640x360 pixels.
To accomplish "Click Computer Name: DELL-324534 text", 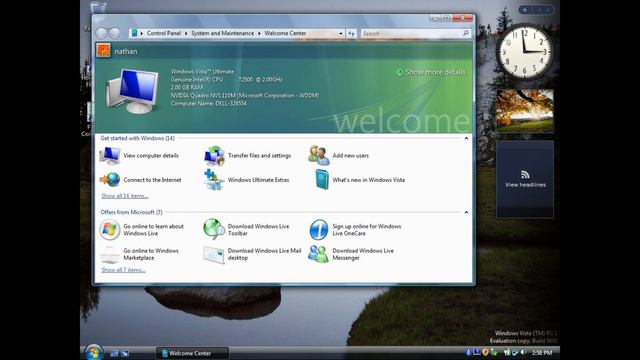I will (209, 104).
